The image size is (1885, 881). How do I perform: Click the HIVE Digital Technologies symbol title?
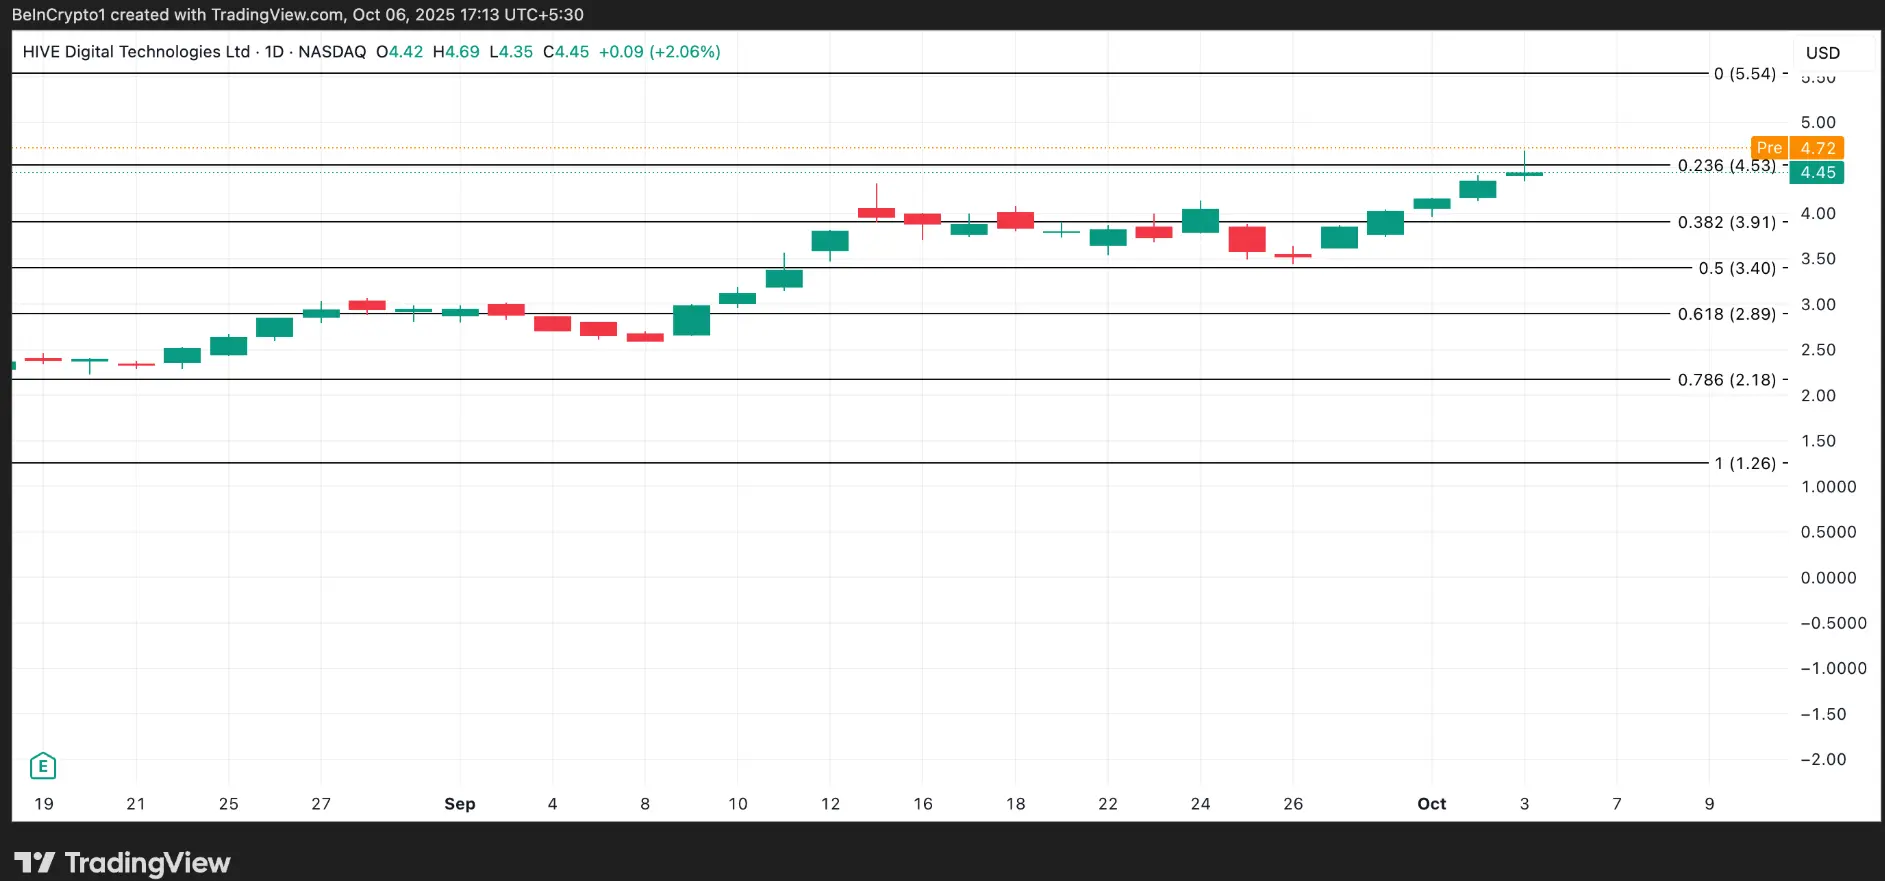coord(136,52)
